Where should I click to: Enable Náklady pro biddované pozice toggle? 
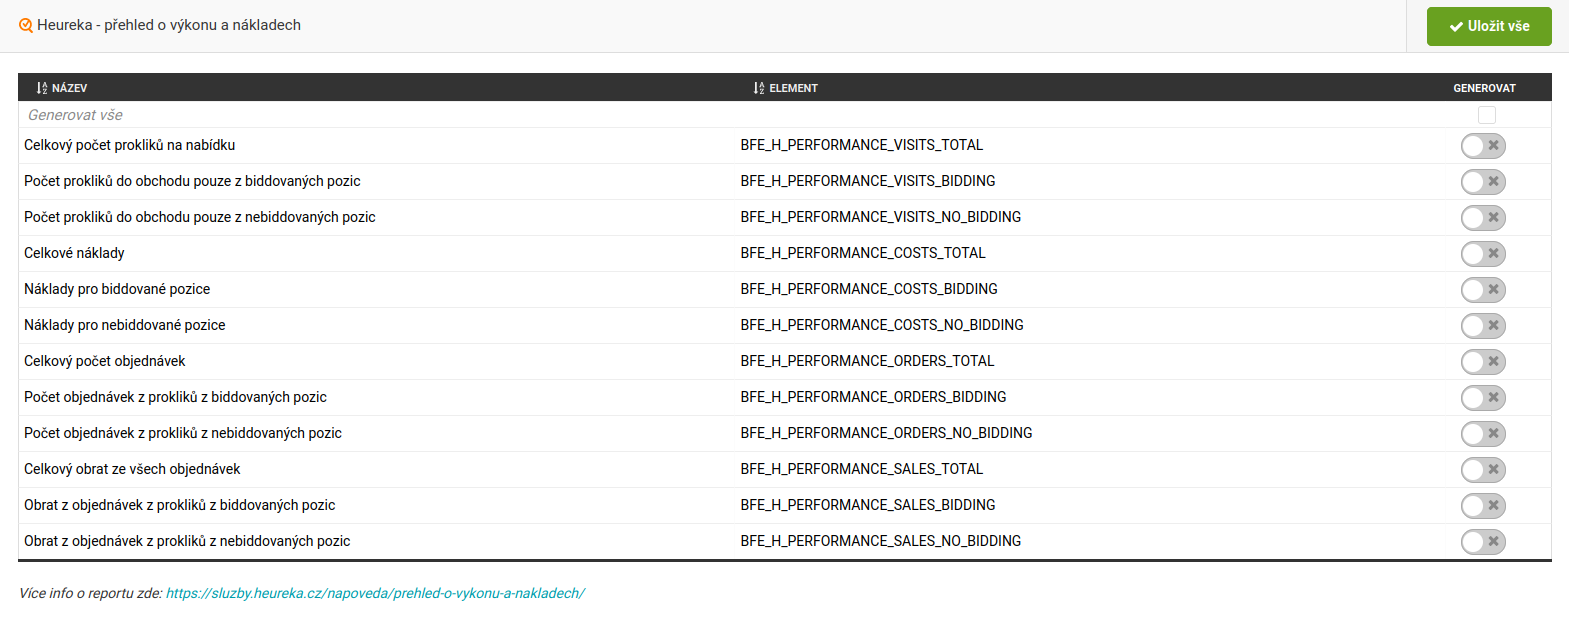pos(1483,290)
